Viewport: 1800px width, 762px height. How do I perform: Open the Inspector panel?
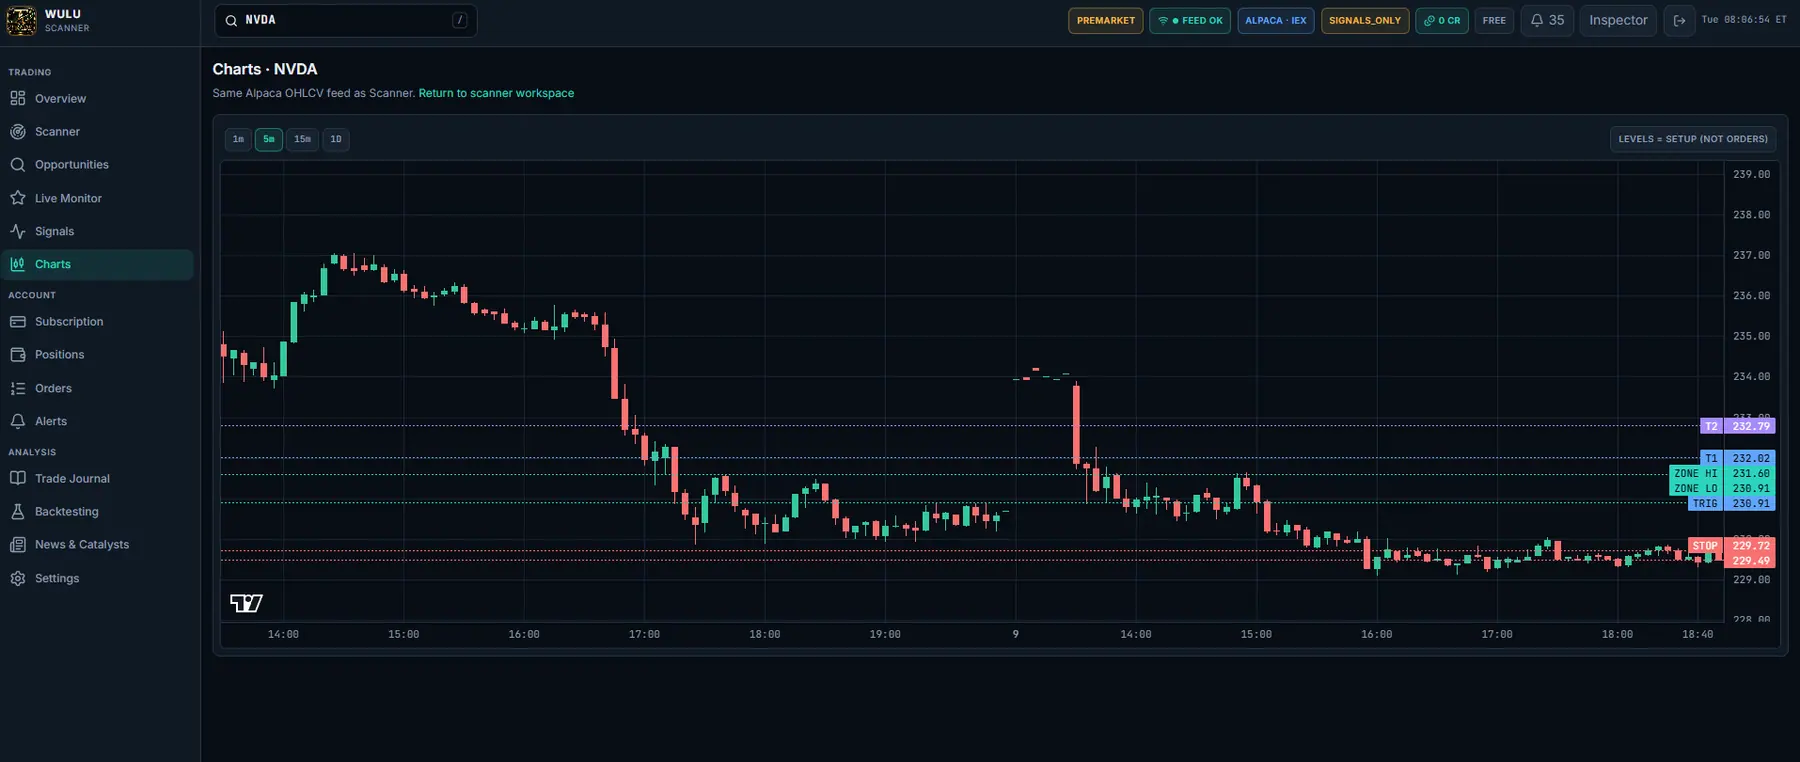click(1618, 20)
